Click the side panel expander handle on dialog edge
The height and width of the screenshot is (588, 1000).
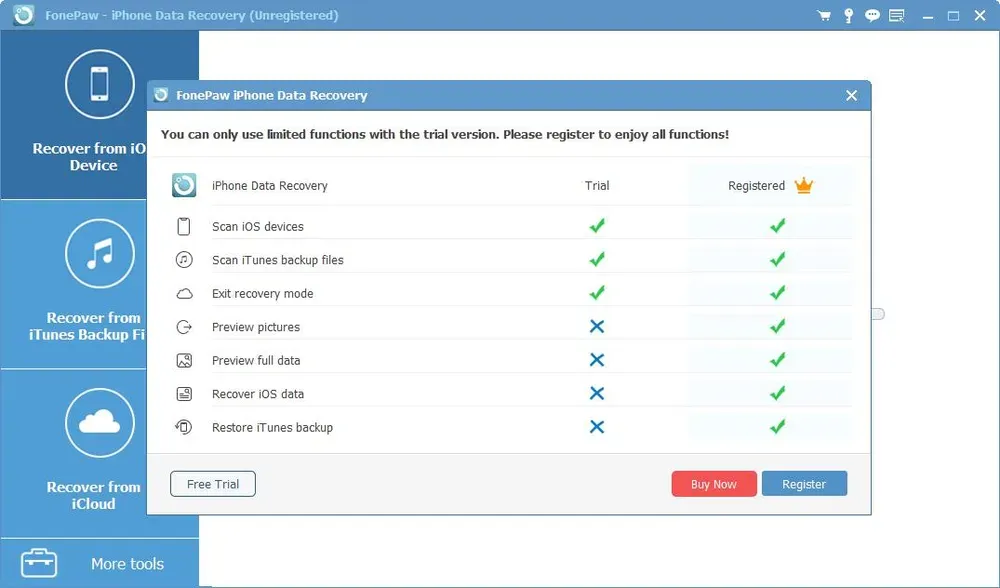click(878, 313)
